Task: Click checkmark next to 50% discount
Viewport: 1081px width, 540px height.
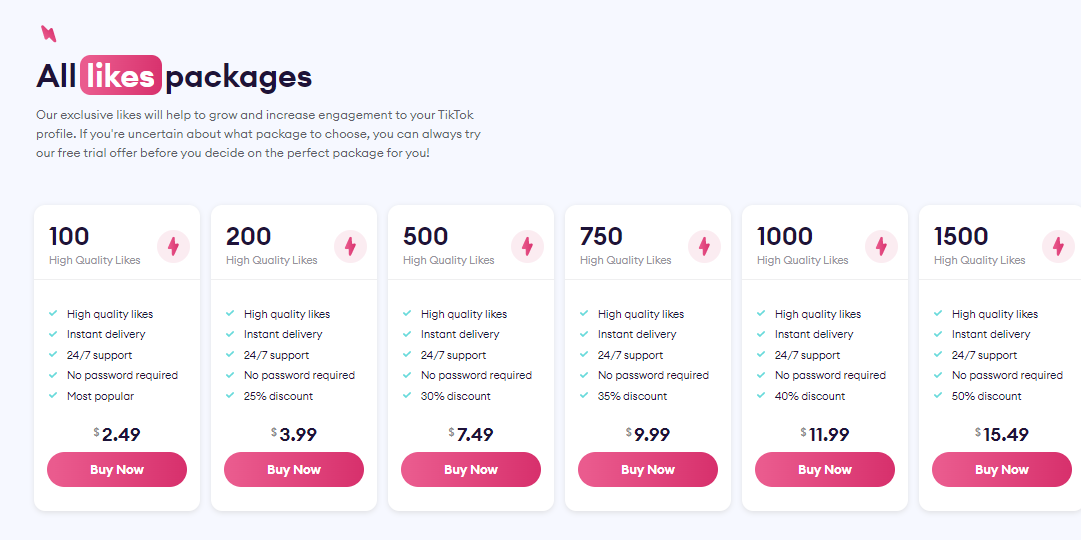Action: pyautogui.click(x=938, y=396)
